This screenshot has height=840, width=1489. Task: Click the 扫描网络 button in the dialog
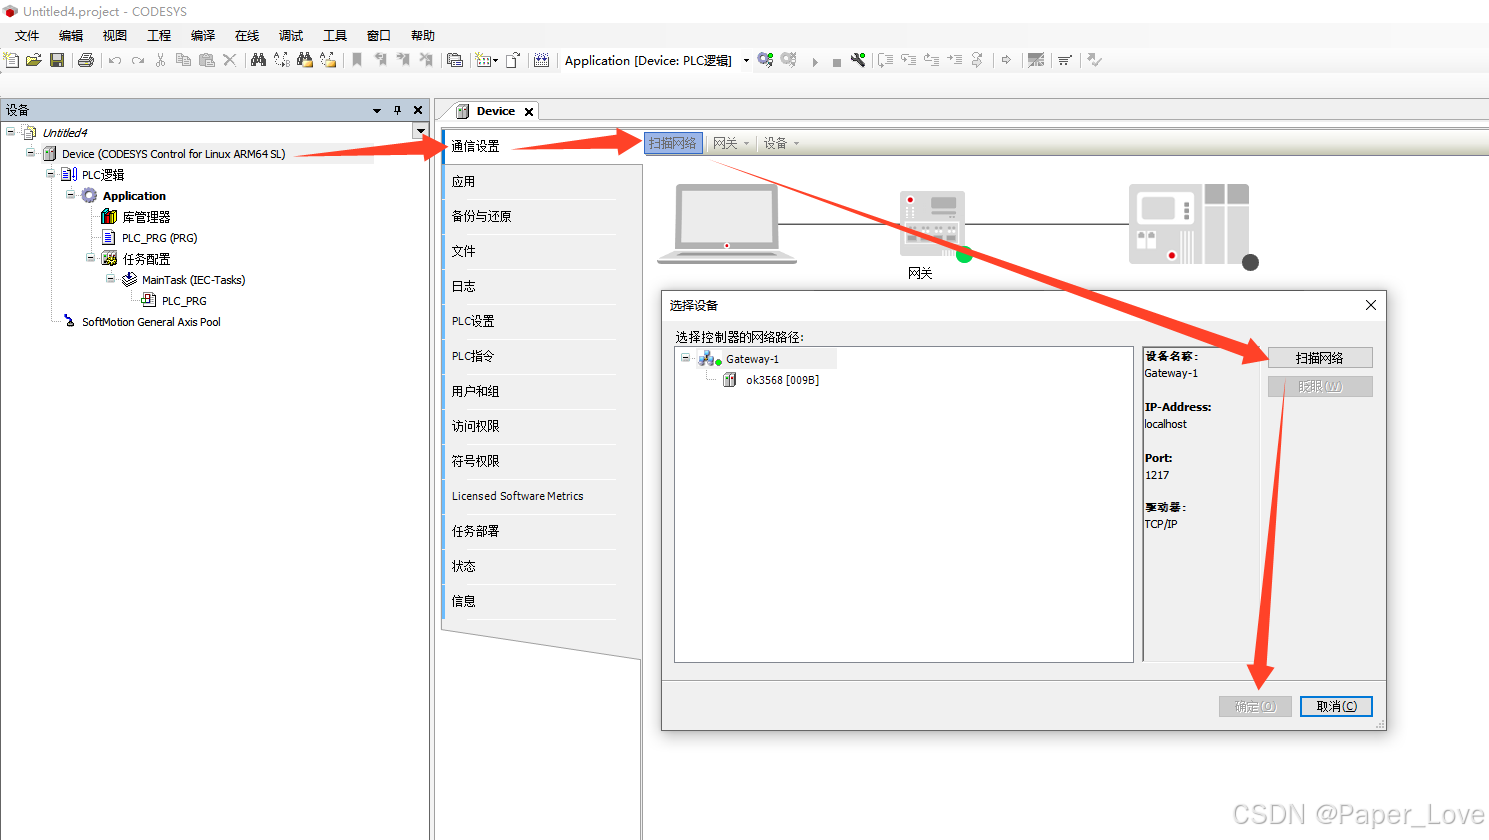click(1320, 358)
